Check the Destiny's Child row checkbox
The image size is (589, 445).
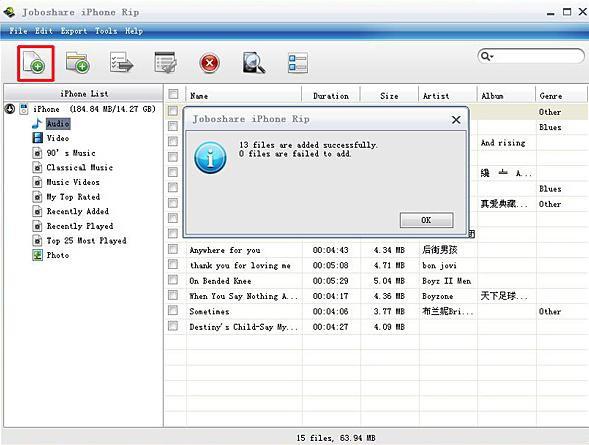tap(173, 326)
